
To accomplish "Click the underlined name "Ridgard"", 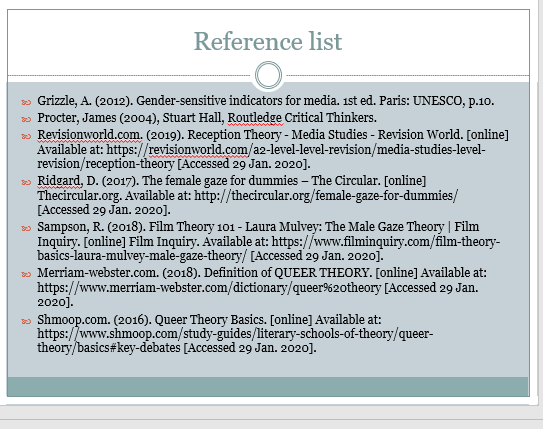I will click(59, 181).
